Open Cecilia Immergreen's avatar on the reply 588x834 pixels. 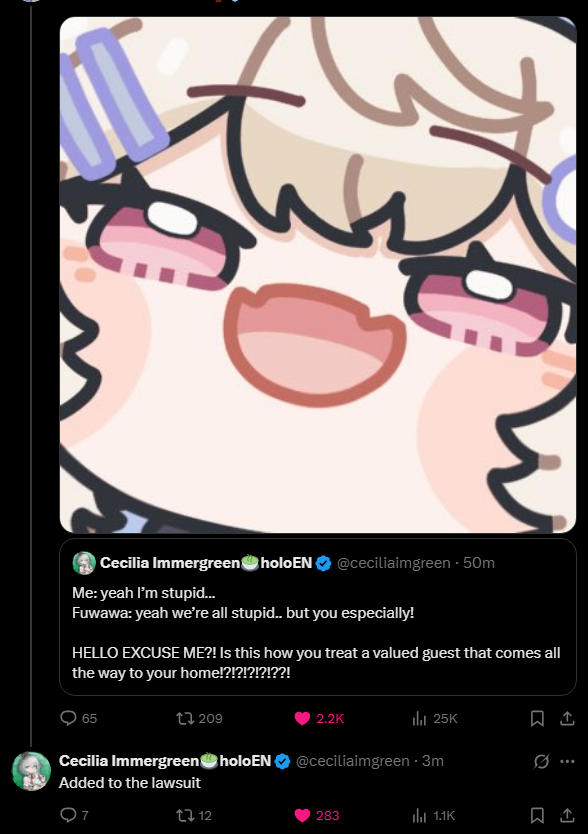(x=31, y=771)
